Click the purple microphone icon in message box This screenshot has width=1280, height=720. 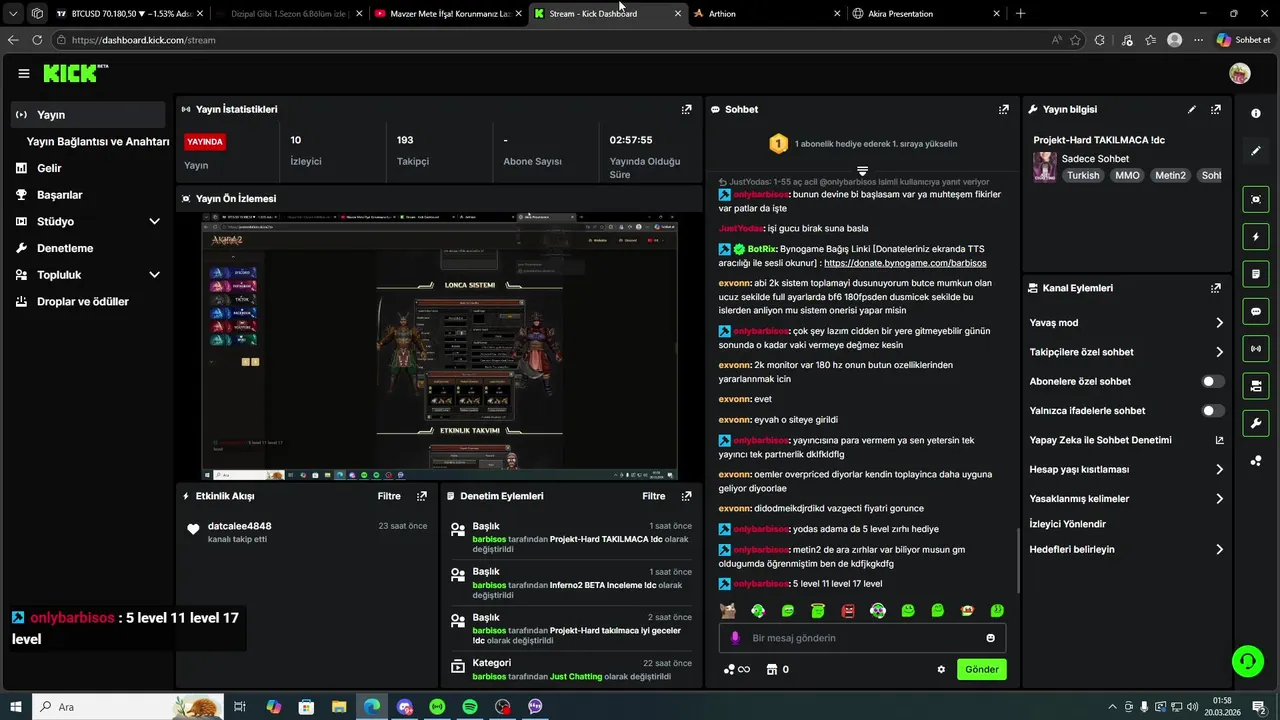pos(735,638)
